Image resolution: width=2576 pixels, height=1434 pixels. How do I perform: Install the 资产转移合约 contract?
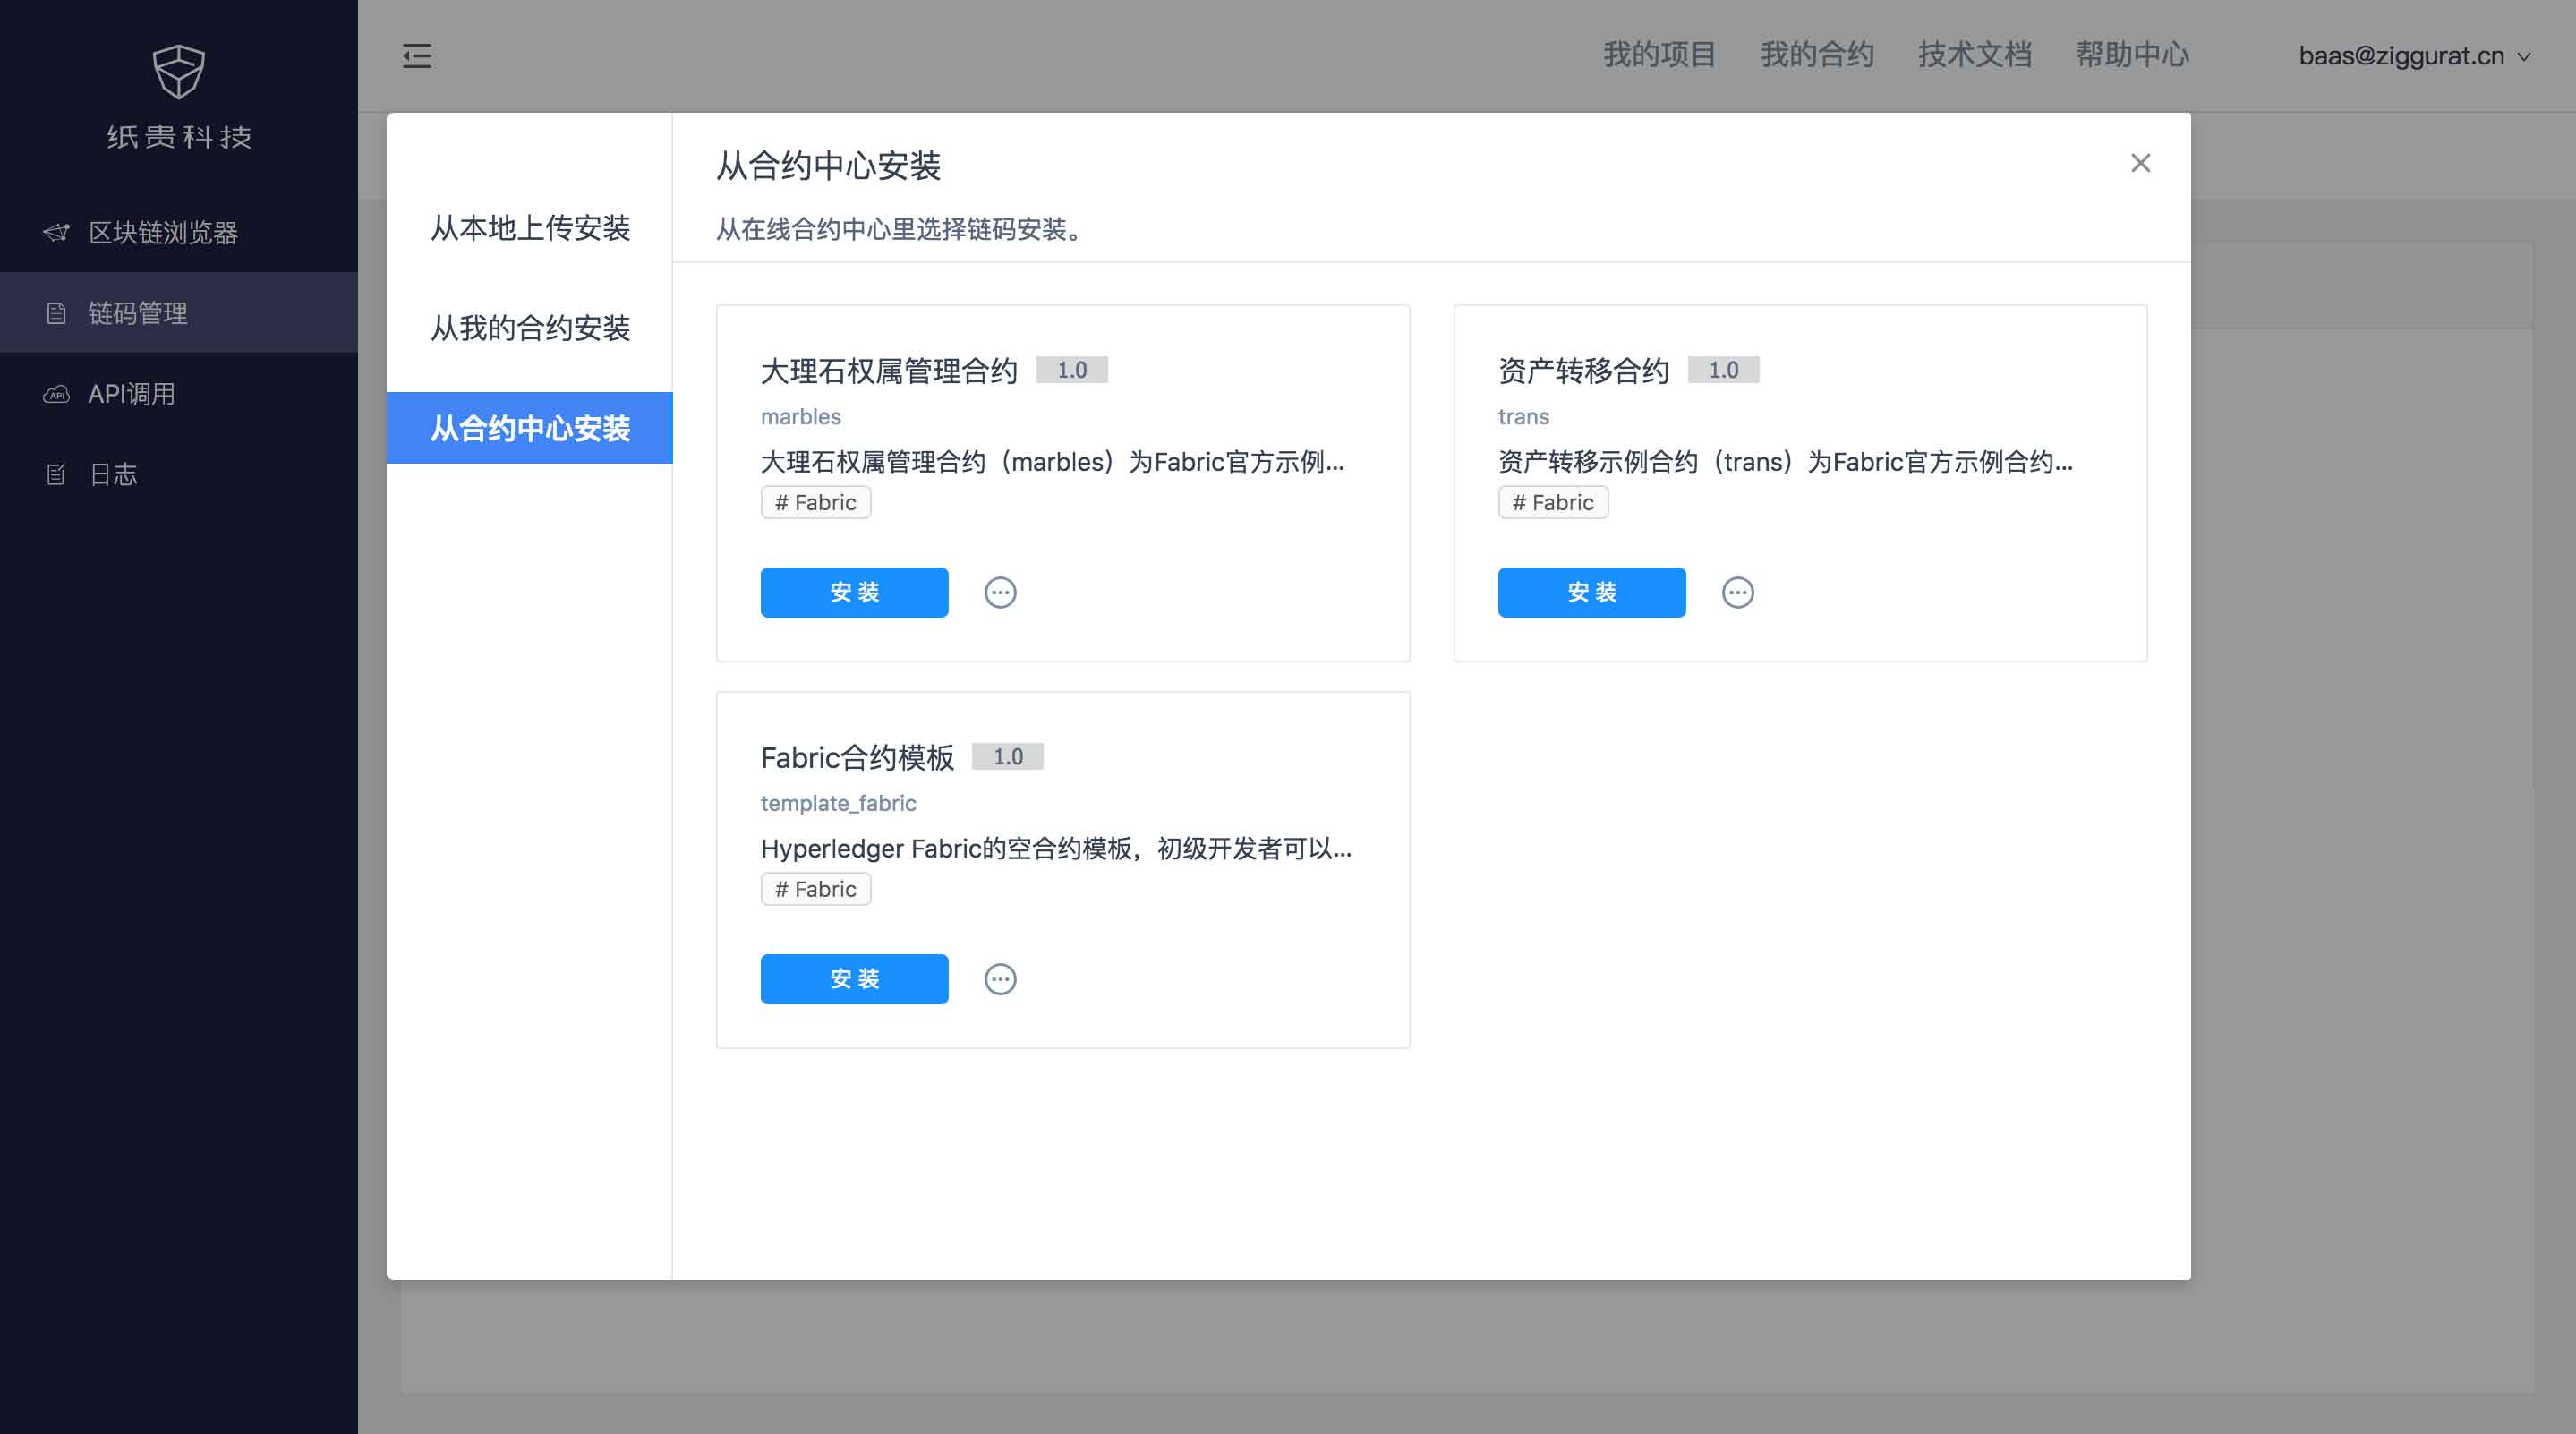point(1591,592)
